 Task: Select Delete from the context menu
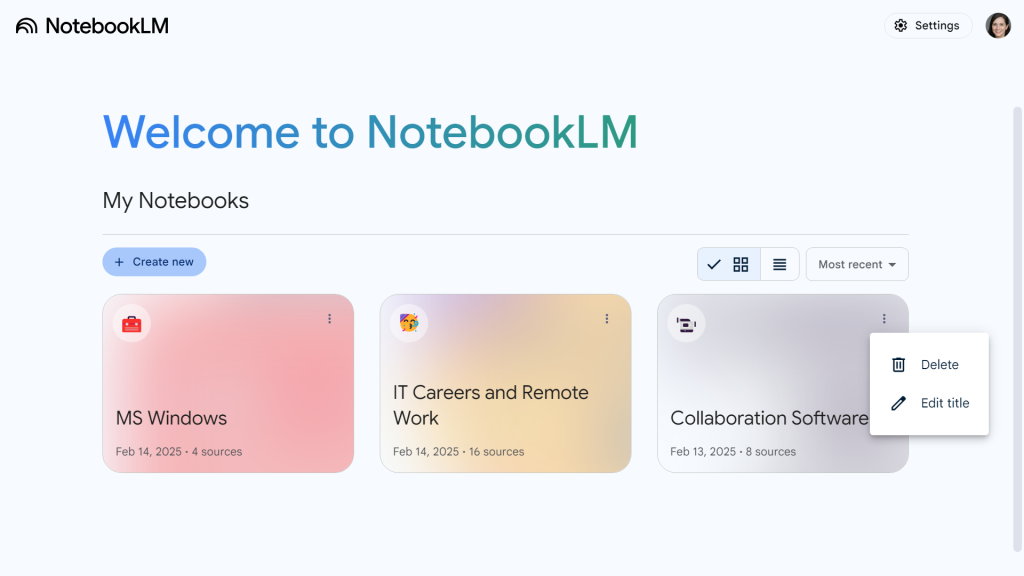click(x=939, y=365)
